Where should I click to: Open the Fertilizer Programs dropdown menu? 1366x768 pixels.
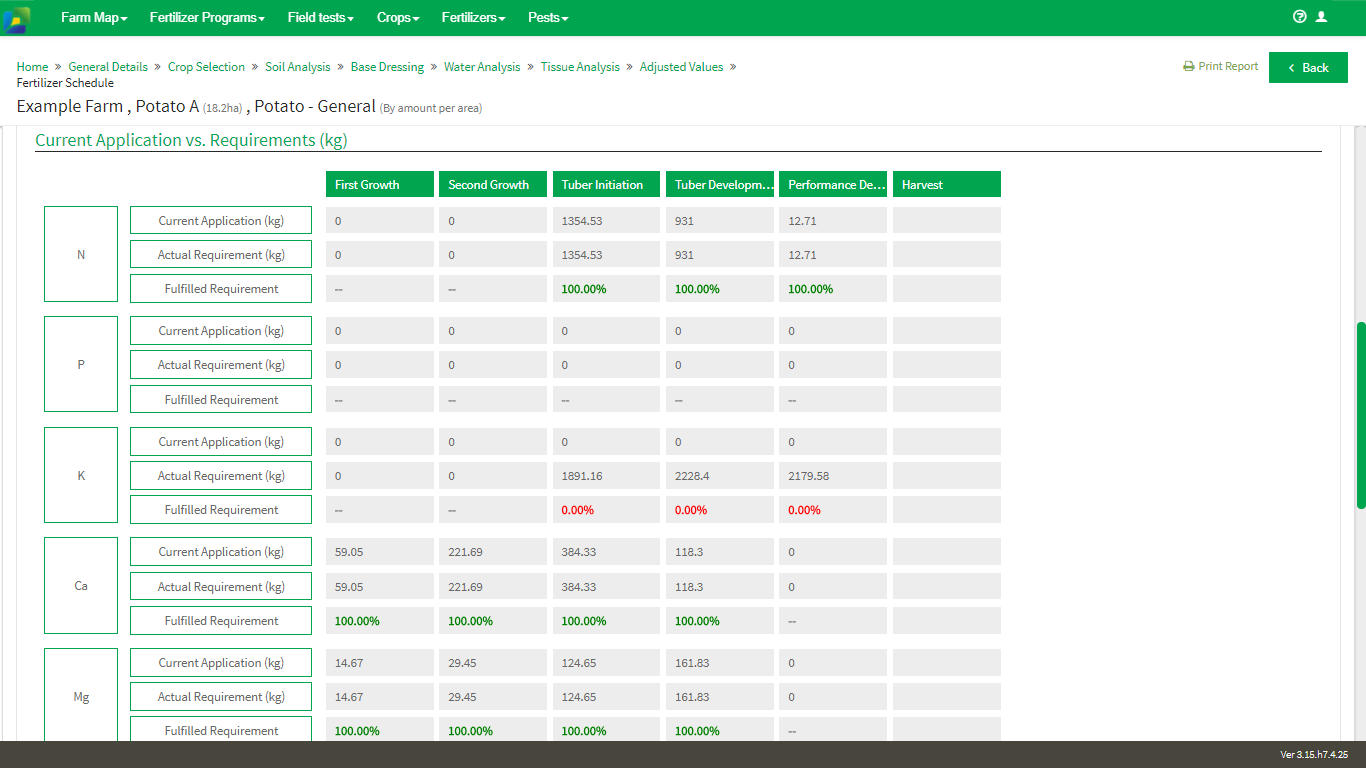click(207, 18)
